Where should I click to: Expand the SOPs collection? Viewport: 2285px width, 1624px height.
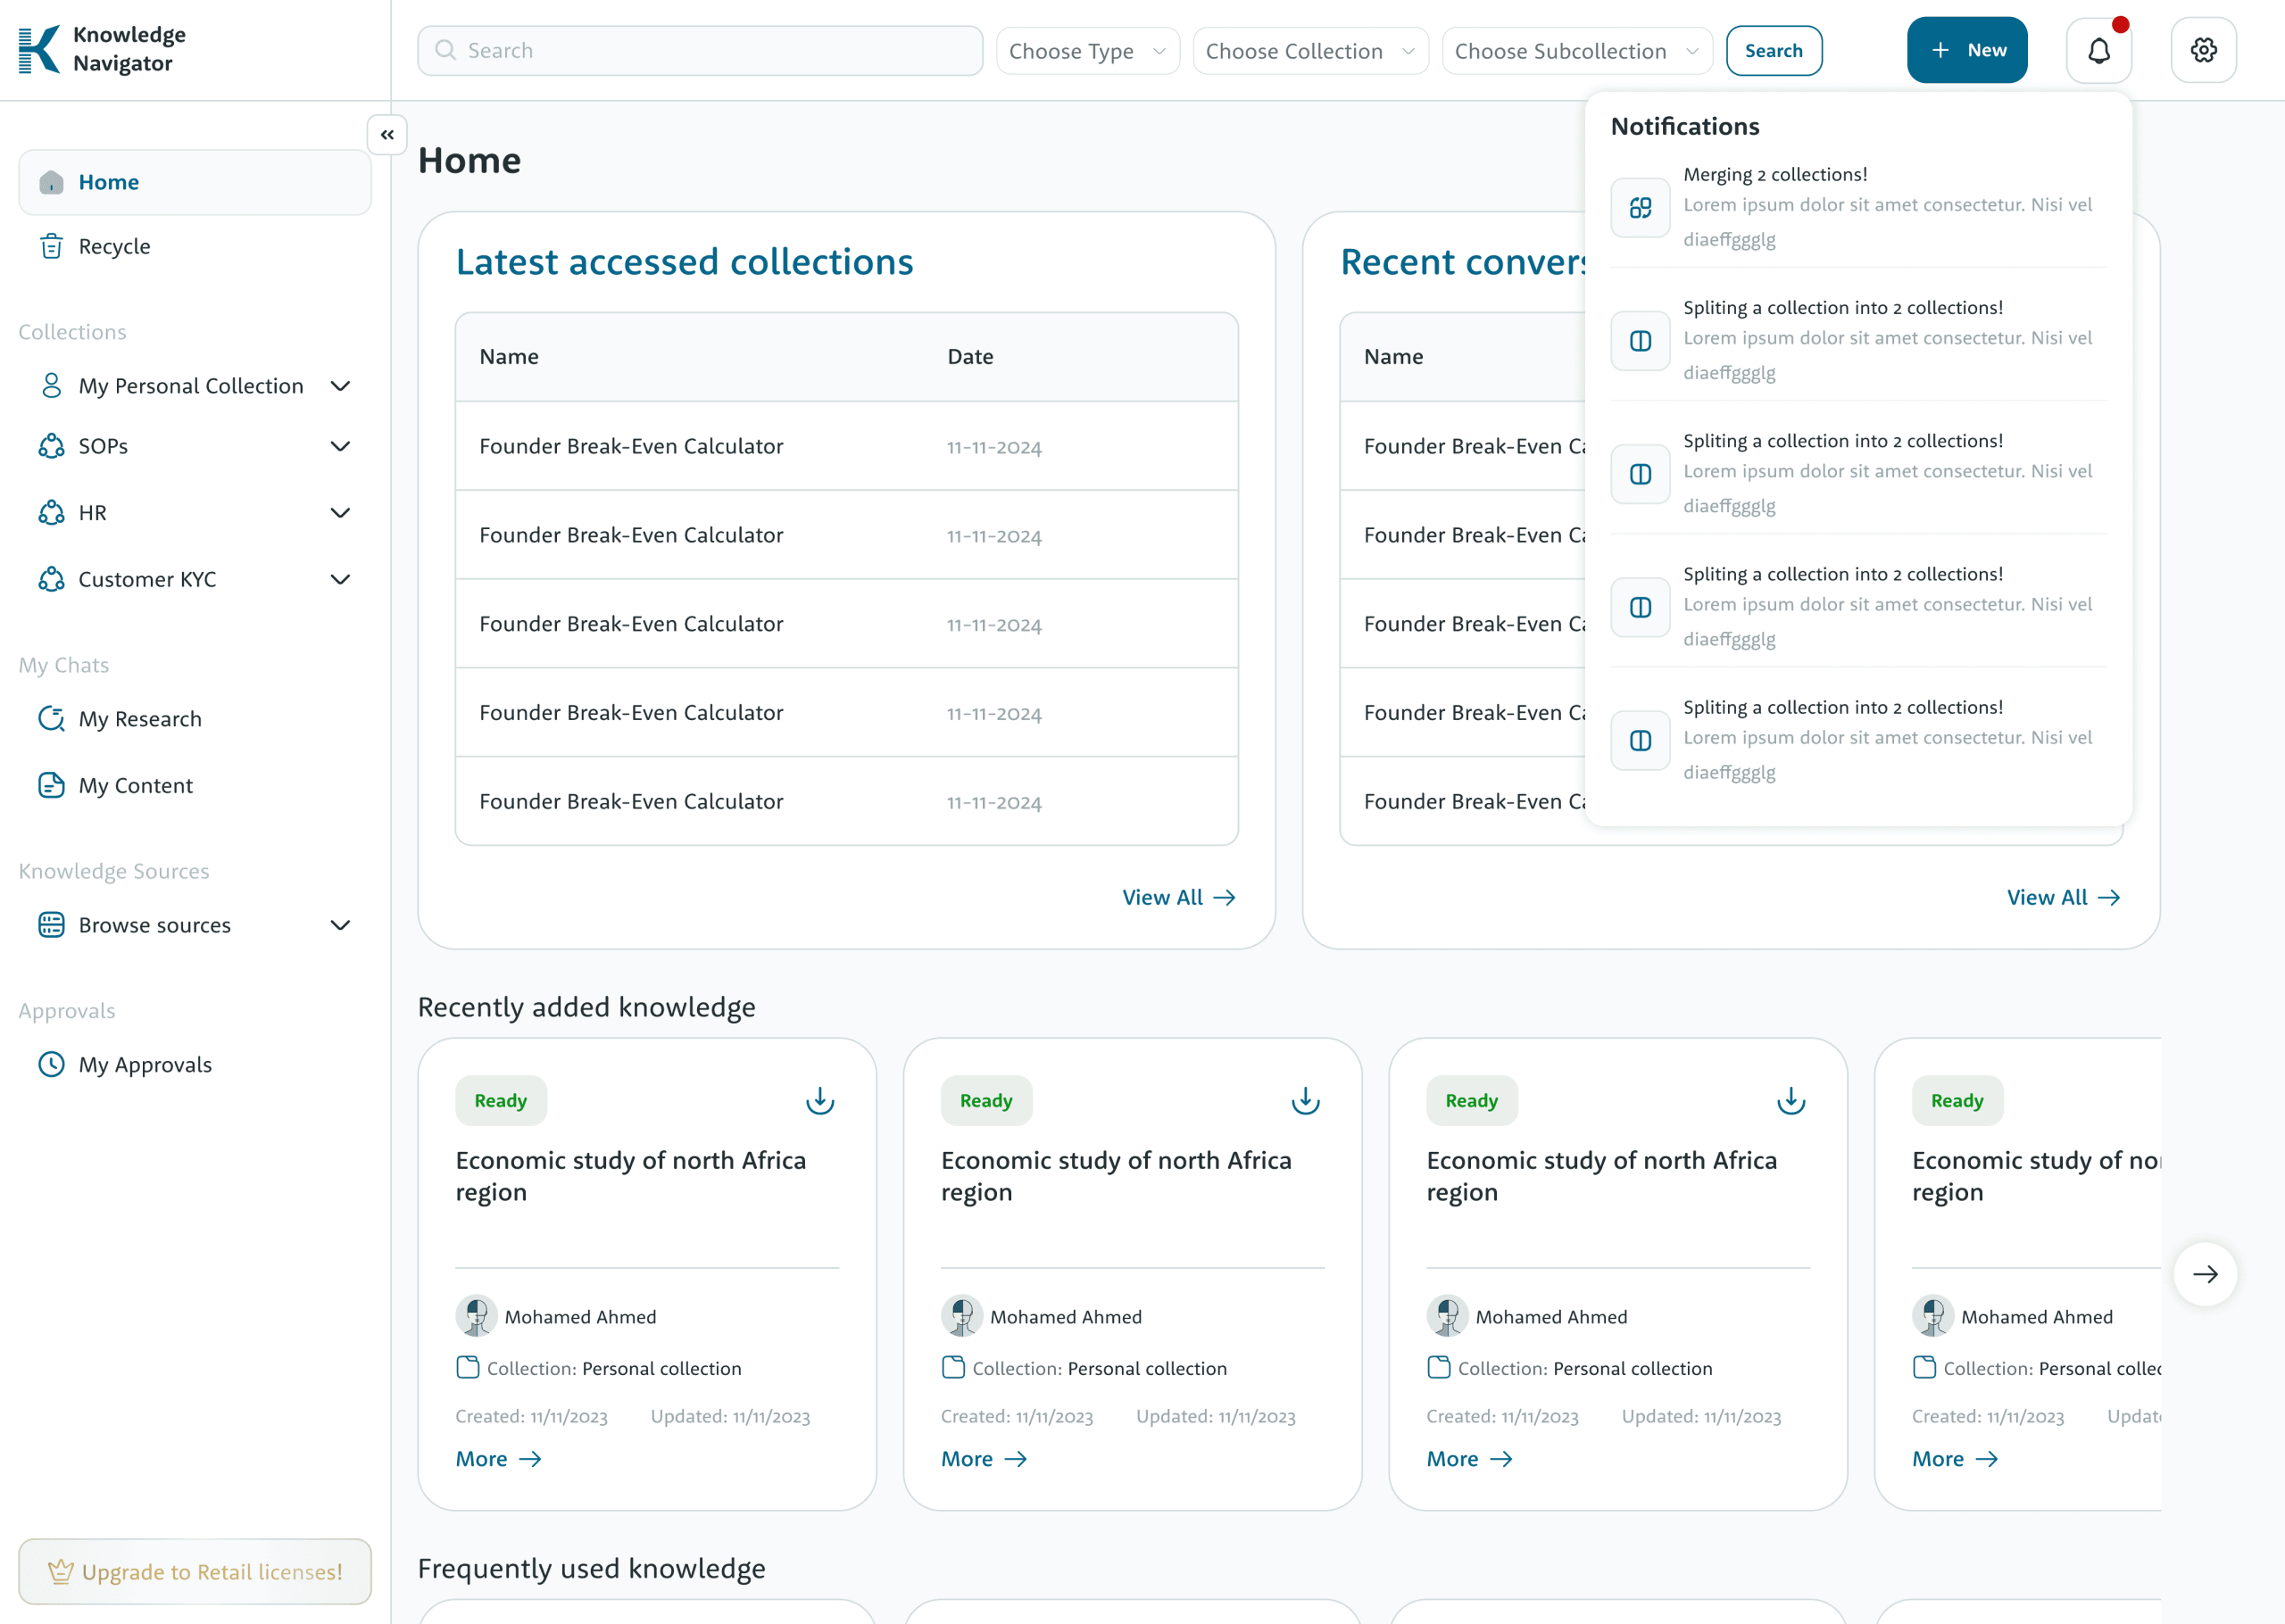point(340,446)
